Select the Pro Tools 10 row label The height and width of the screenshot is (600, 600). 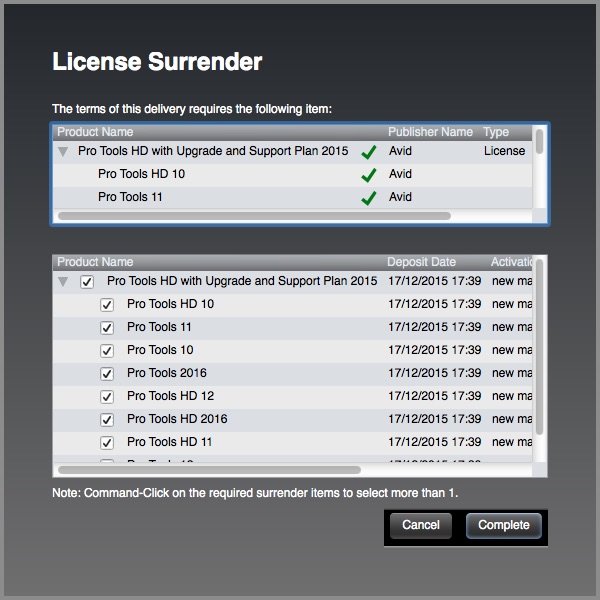pos(160,350)
